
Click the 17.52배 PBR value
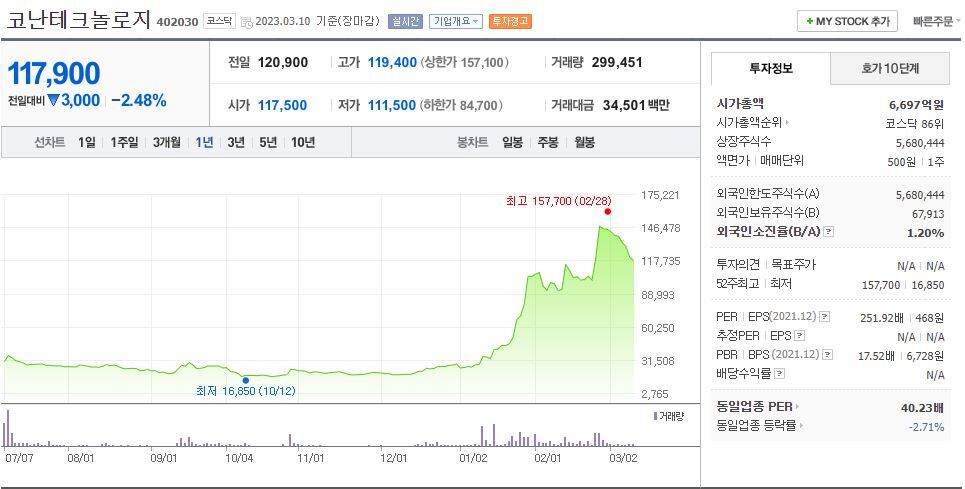click(876, 356)
